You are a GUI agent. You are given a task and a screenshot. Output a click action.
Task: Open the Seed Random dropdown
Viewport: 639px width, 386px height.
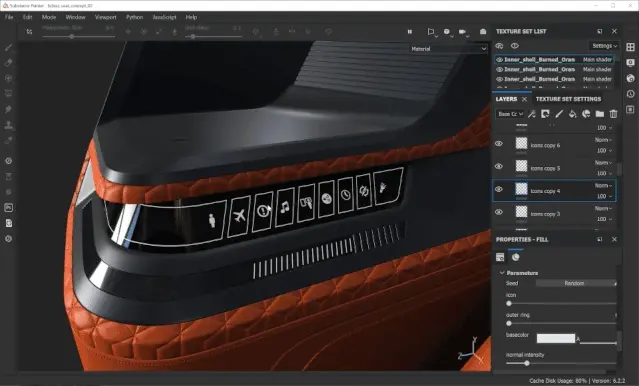tap(576, 283)
